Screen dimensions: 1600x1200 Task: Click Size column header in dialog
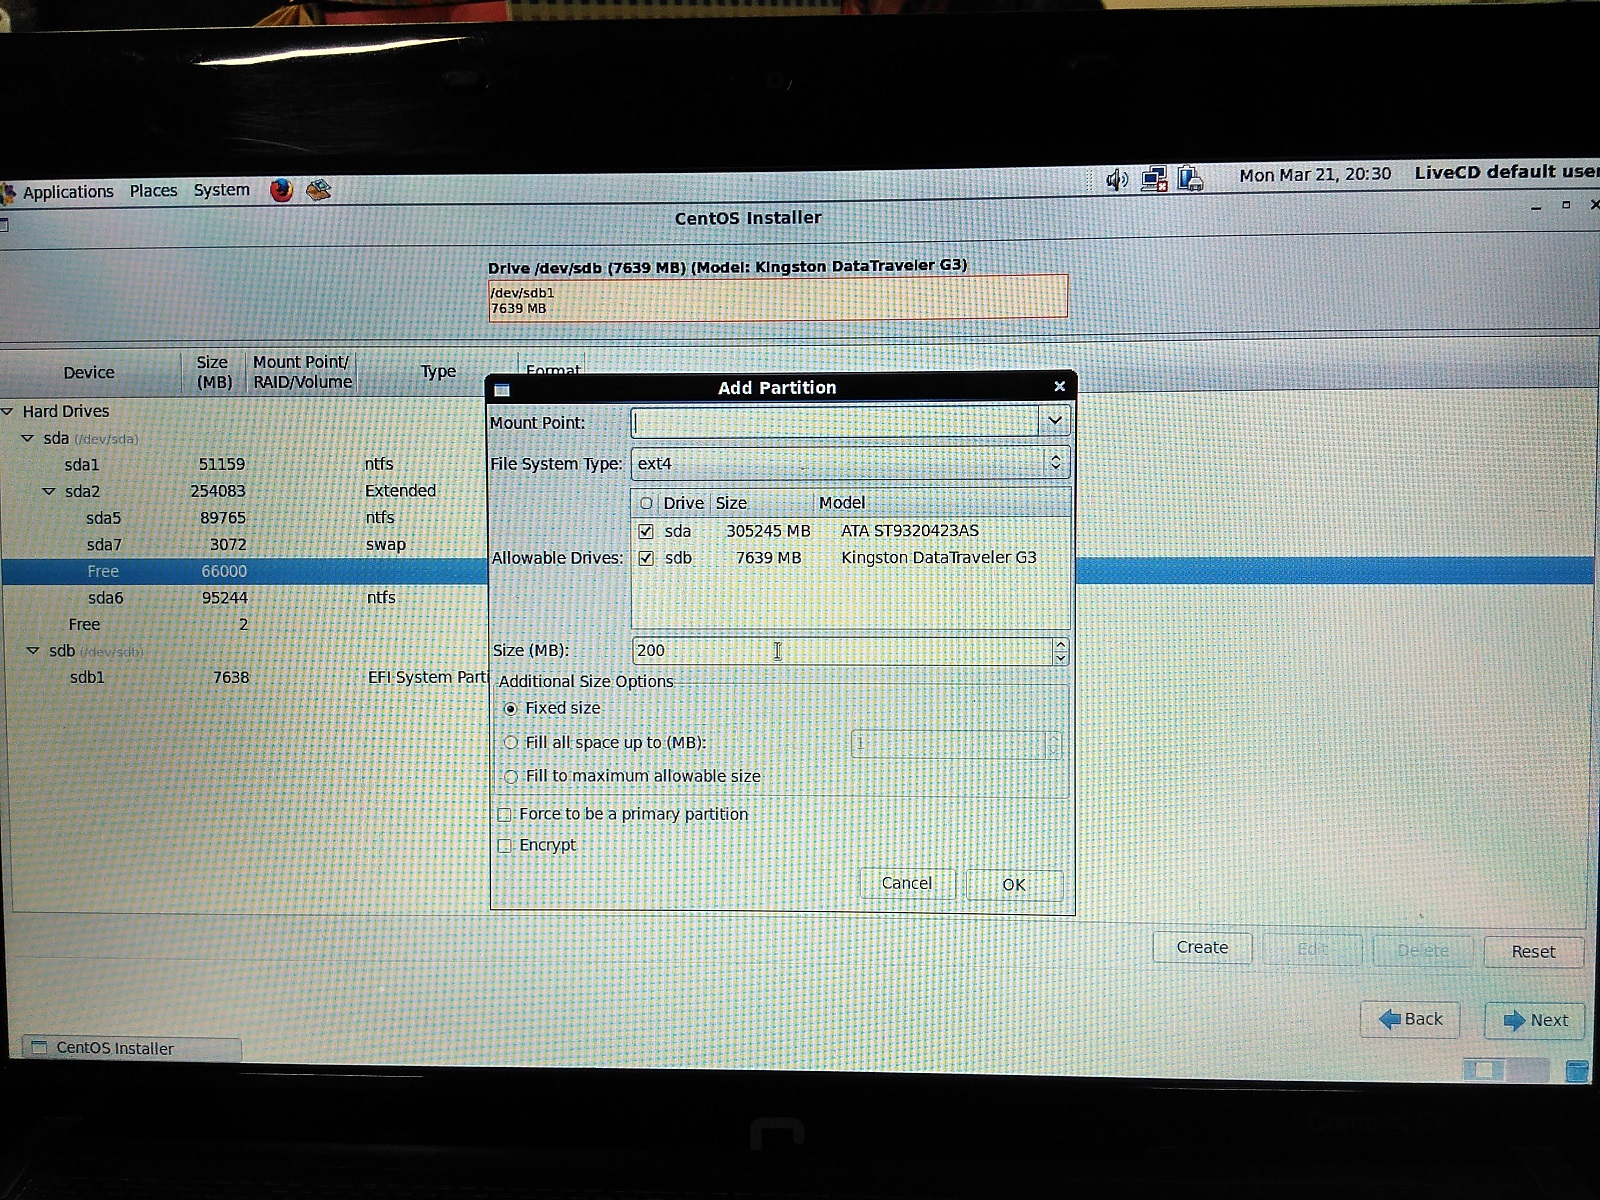tap(731, 503)
